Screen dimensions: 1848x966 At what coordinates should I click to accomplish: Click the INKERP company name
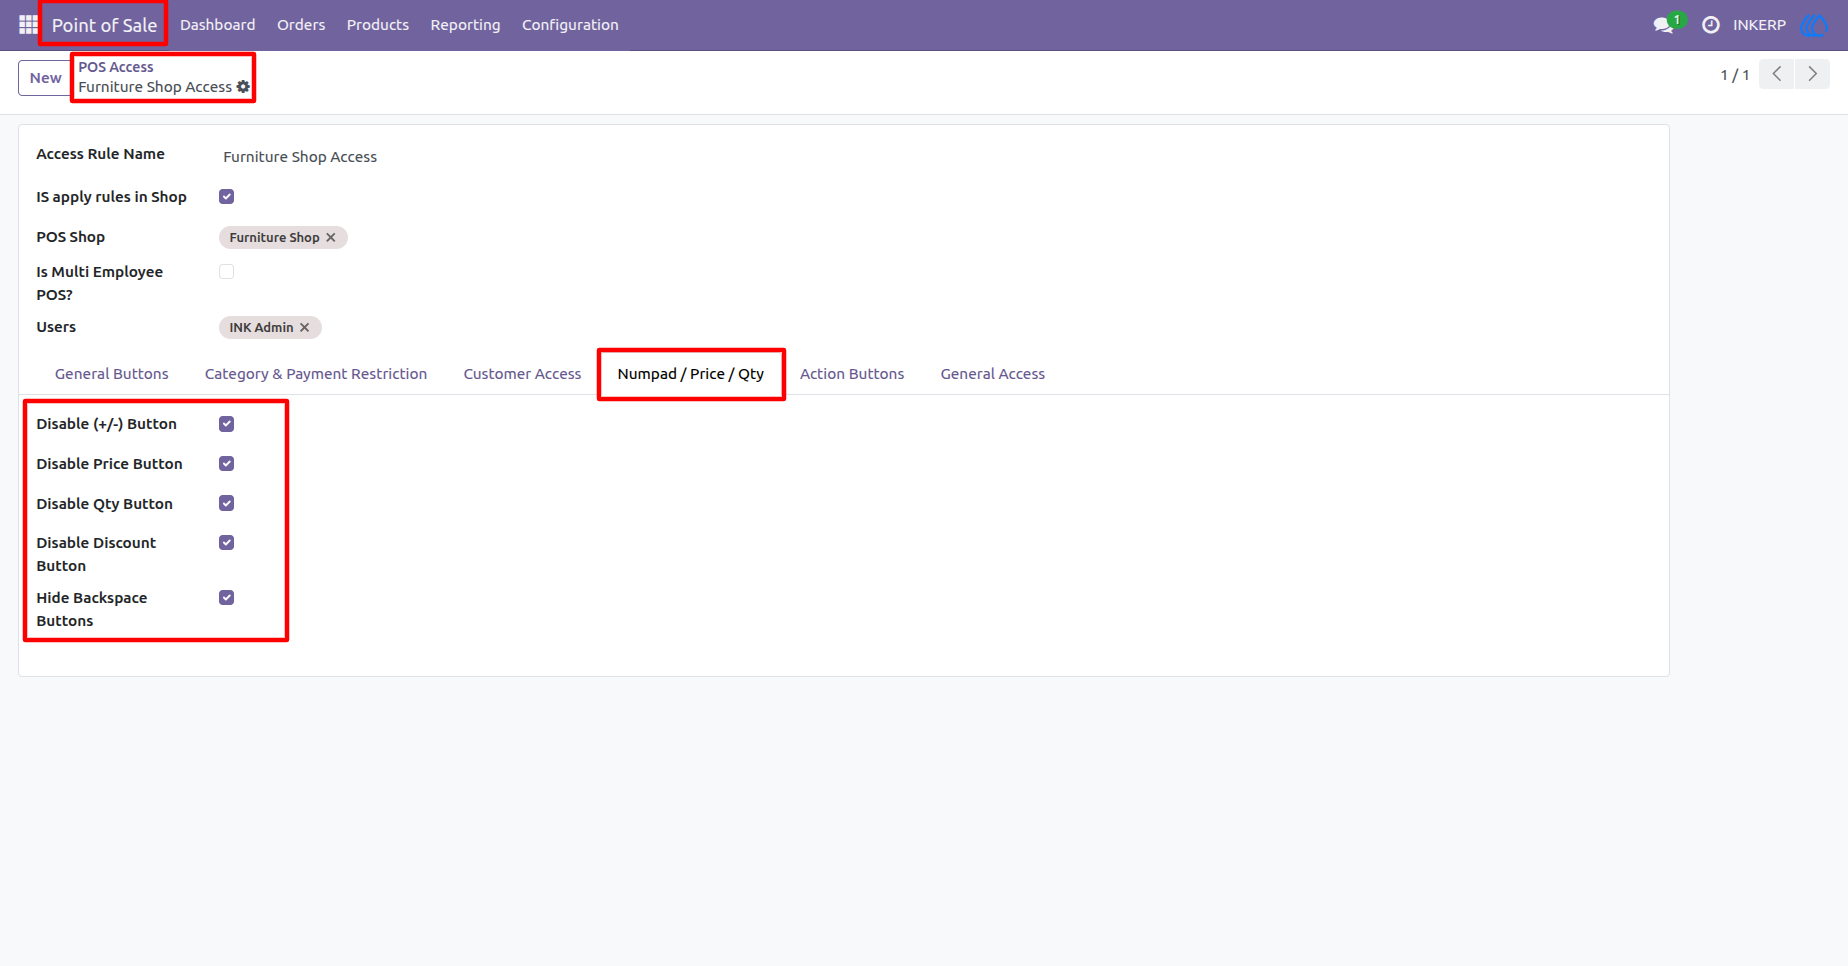(1759, 25)
